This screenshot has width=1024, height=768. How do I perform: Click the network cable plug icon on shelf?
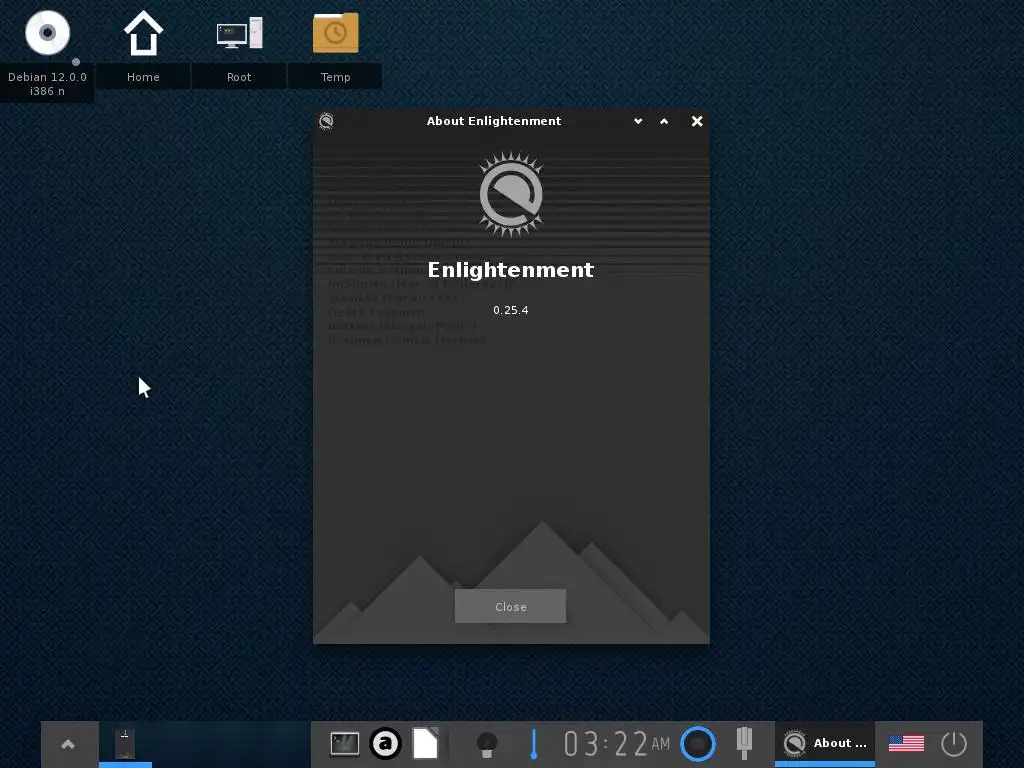744,743
